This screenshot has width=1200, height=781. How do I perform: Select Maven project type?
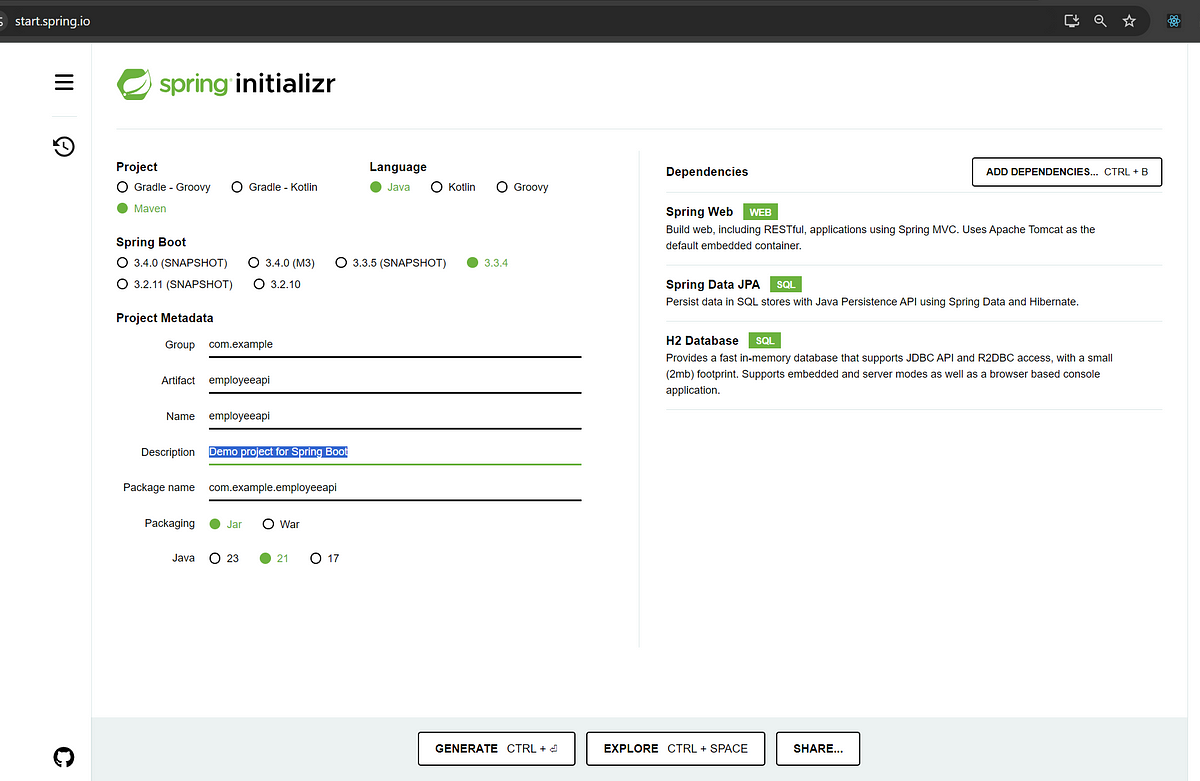[x=142, y=208]
